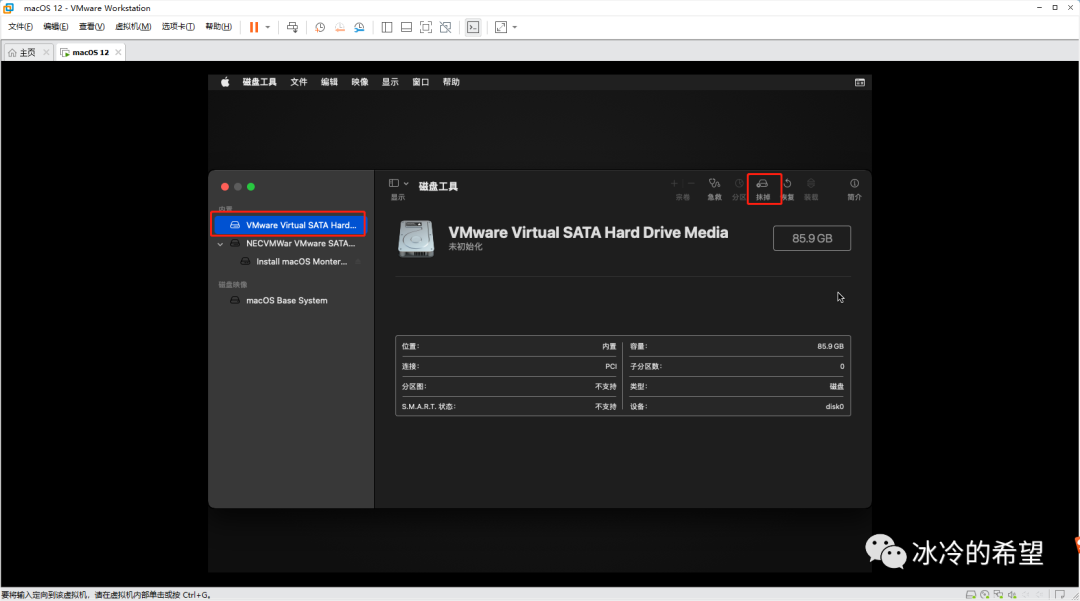Screen dimensions: 1080x601
Task: Open the 文件(F) menu in VMware
Action: 20,27
